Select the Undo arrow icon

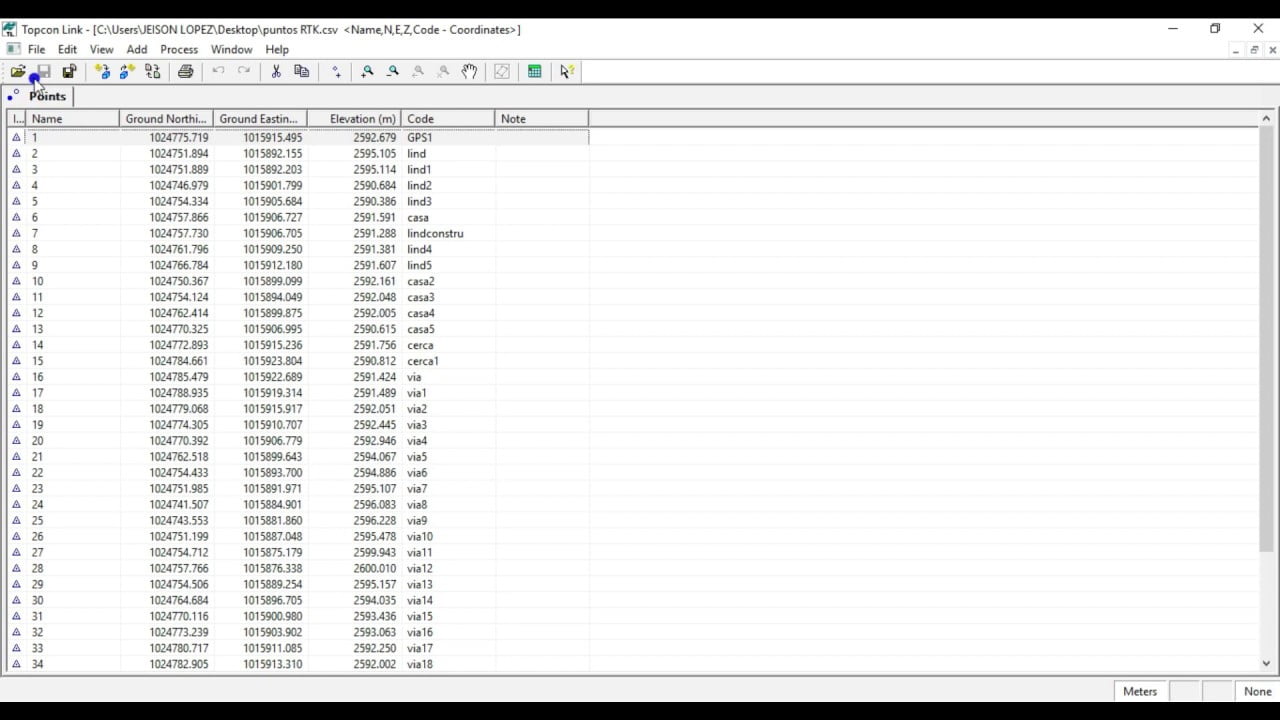click(x=218, y=71)
